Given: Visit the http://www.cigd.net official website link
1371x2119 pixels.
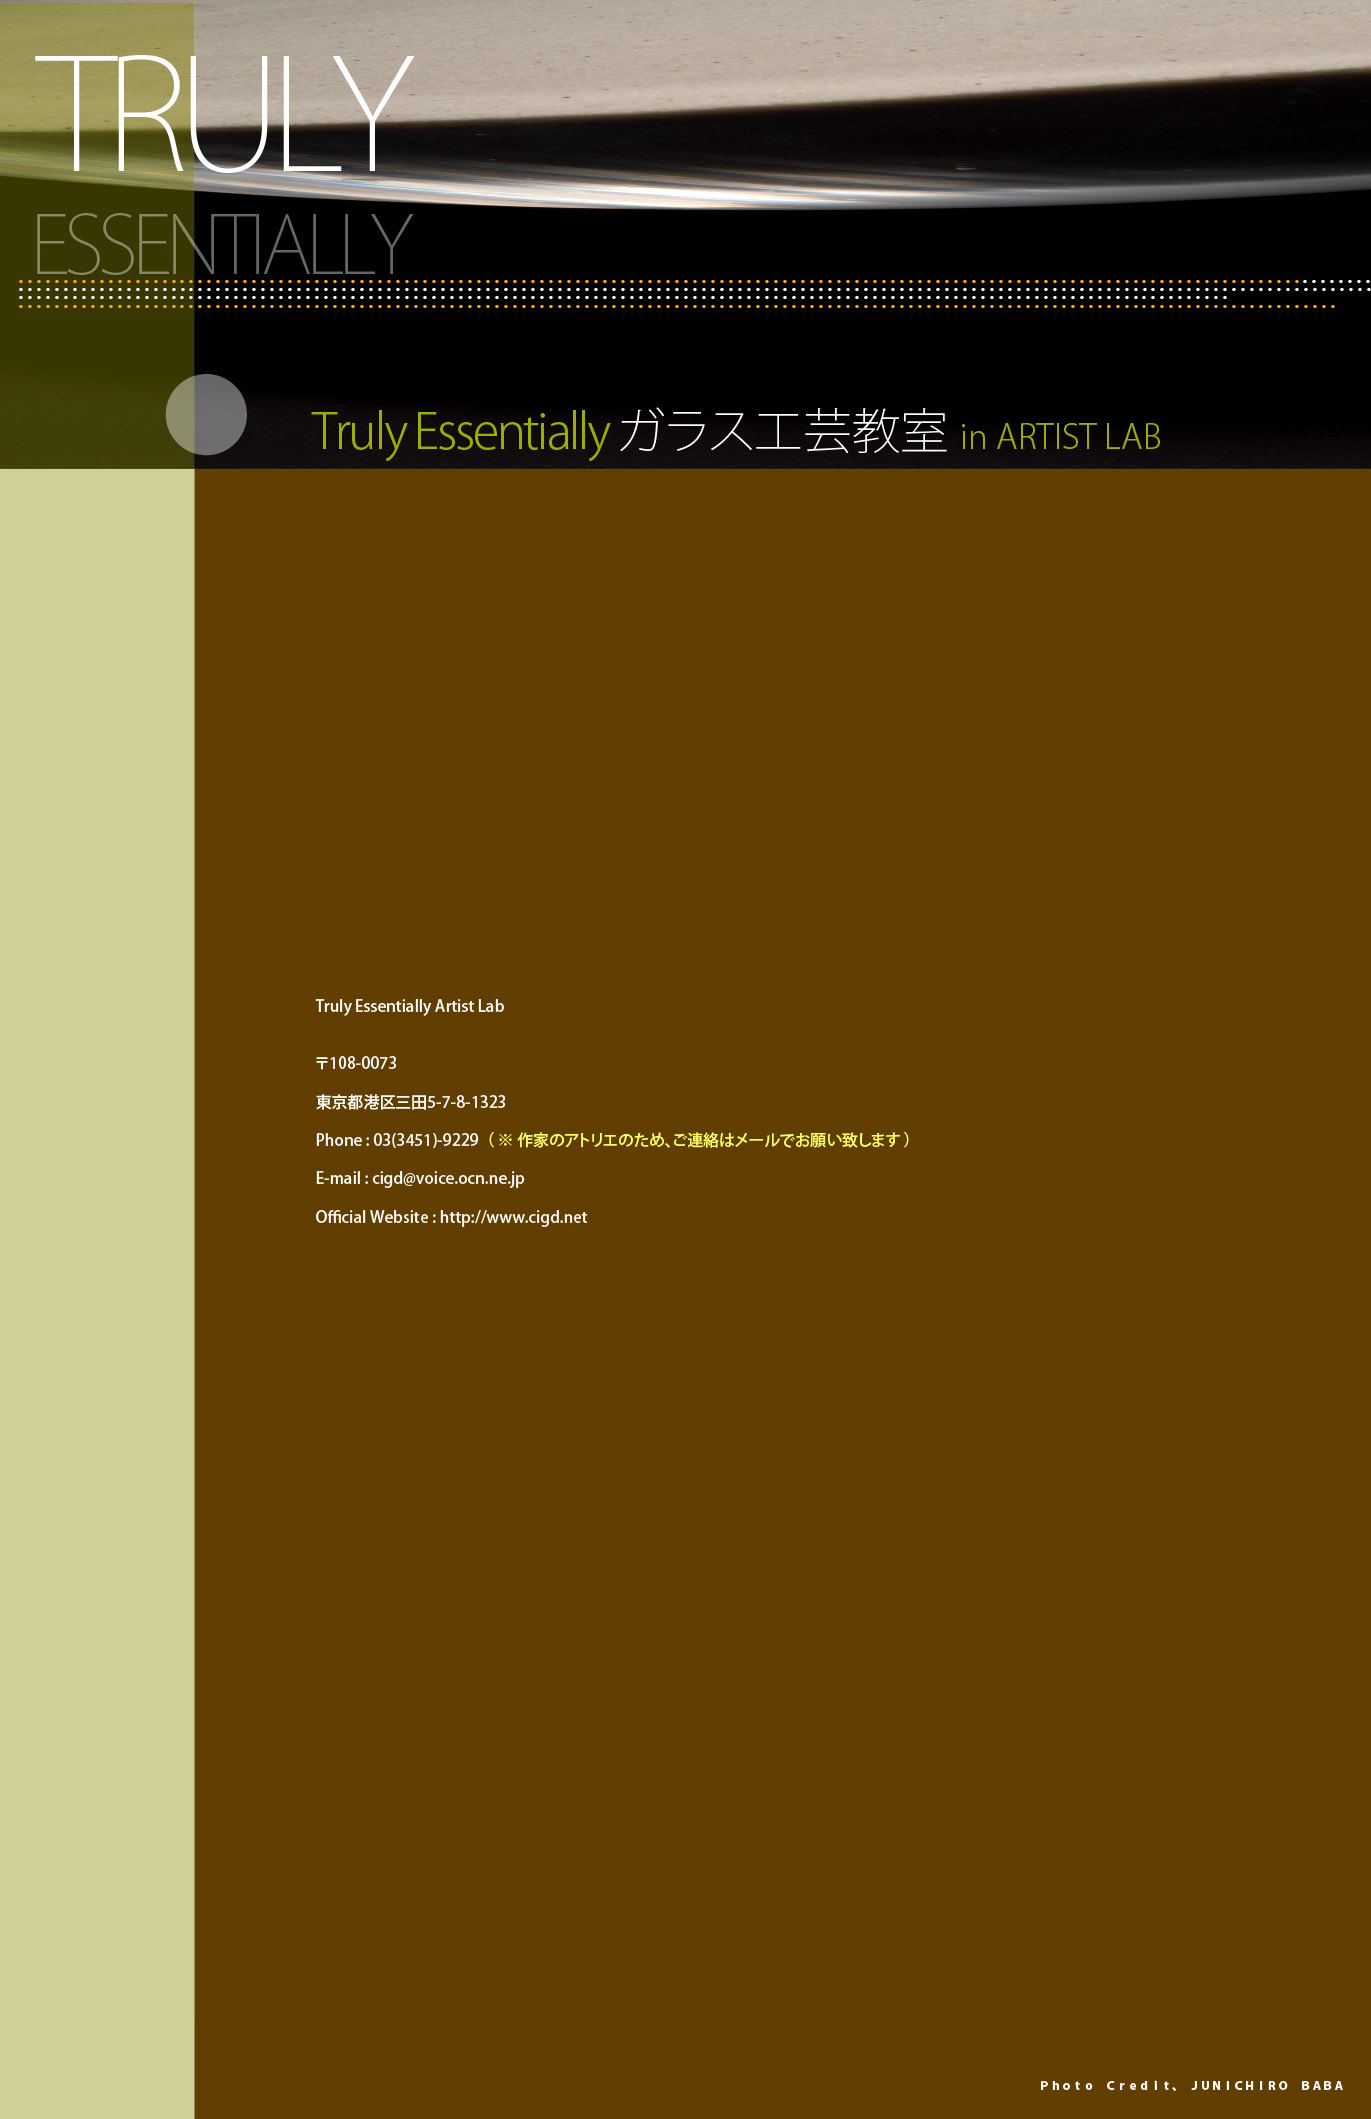Looking at the screenshot, I should (x=513, y=1217).
